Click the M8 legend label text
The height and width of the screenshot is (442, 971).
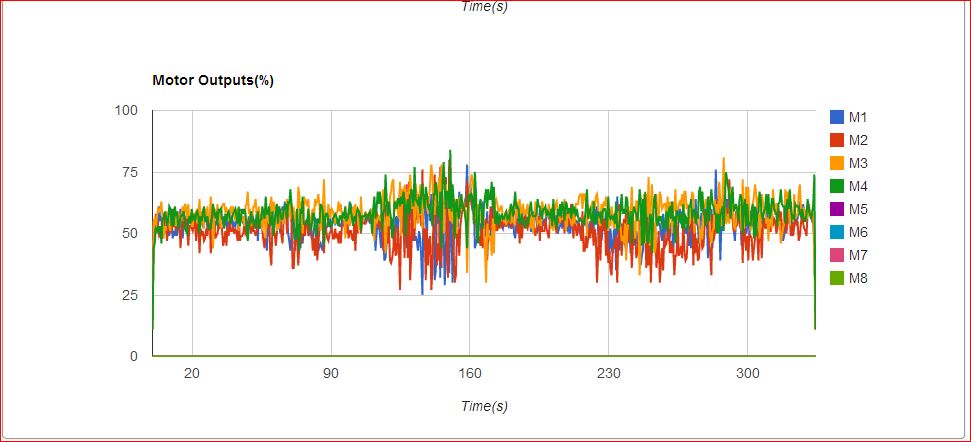858,278
